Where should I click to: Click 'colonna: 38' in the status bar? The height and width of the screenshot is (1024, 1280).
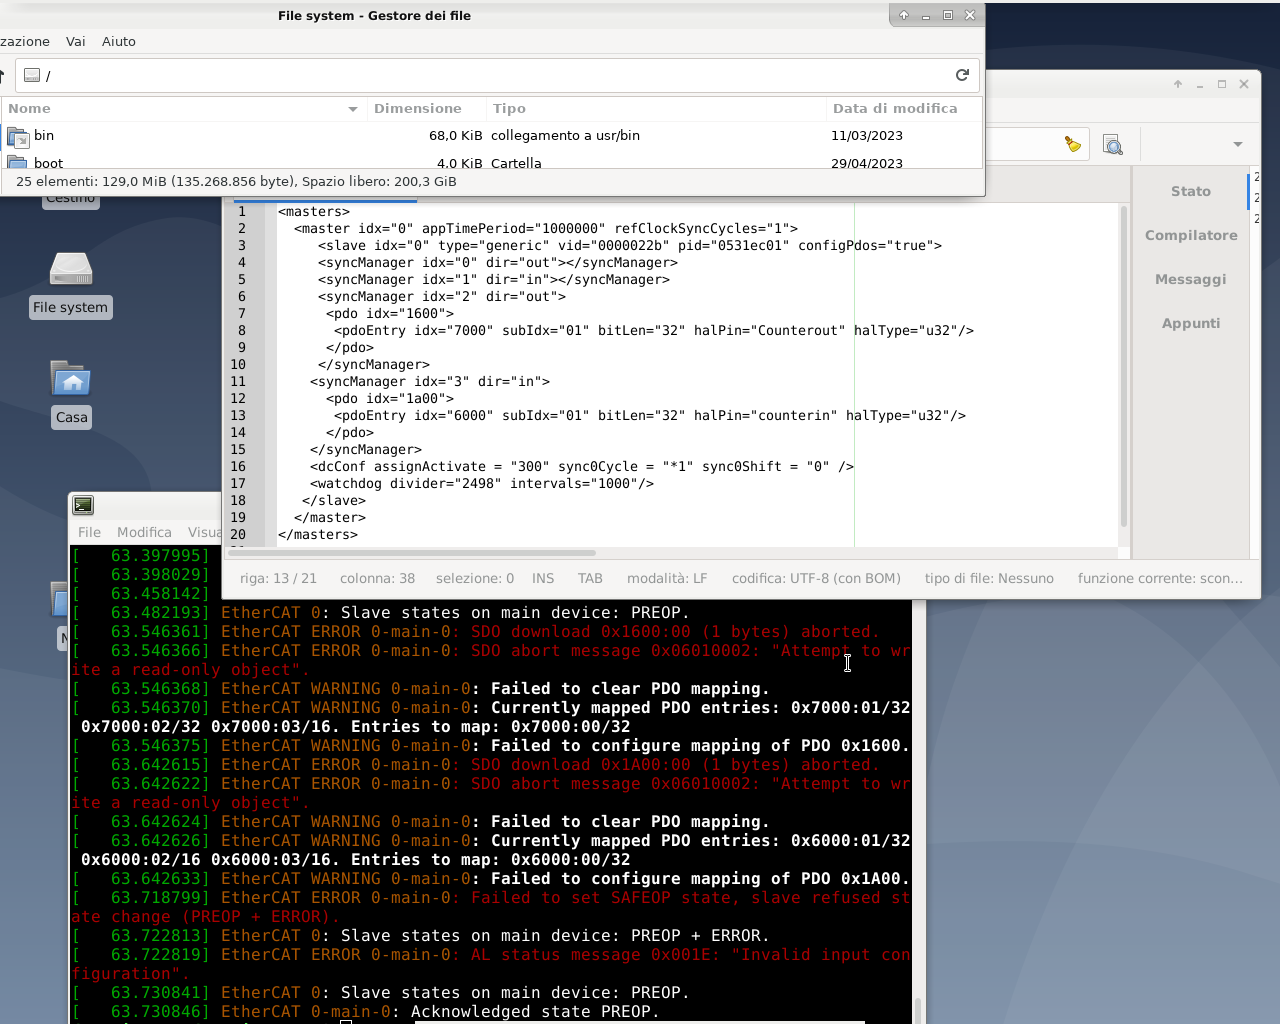(x=377, y=578)
